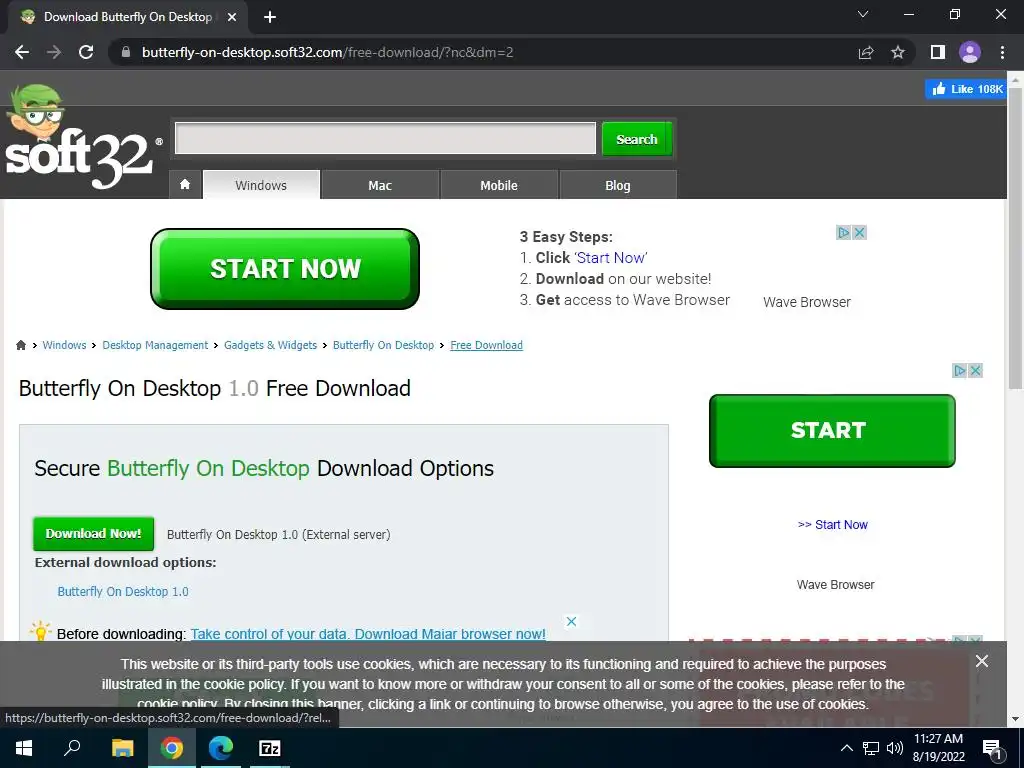Go back with the browser back arrow
Screen dimensions: 1024x768
coord(22,52)
